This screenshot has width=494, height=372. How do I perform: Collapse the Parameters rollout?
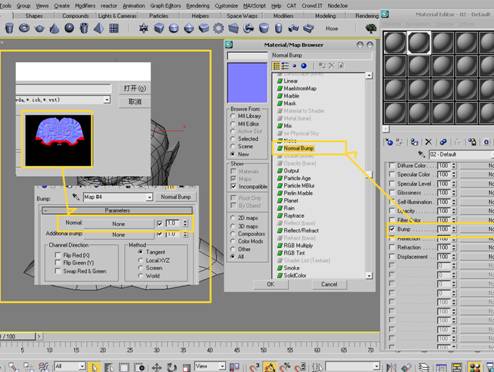click(x=117, y=211)
